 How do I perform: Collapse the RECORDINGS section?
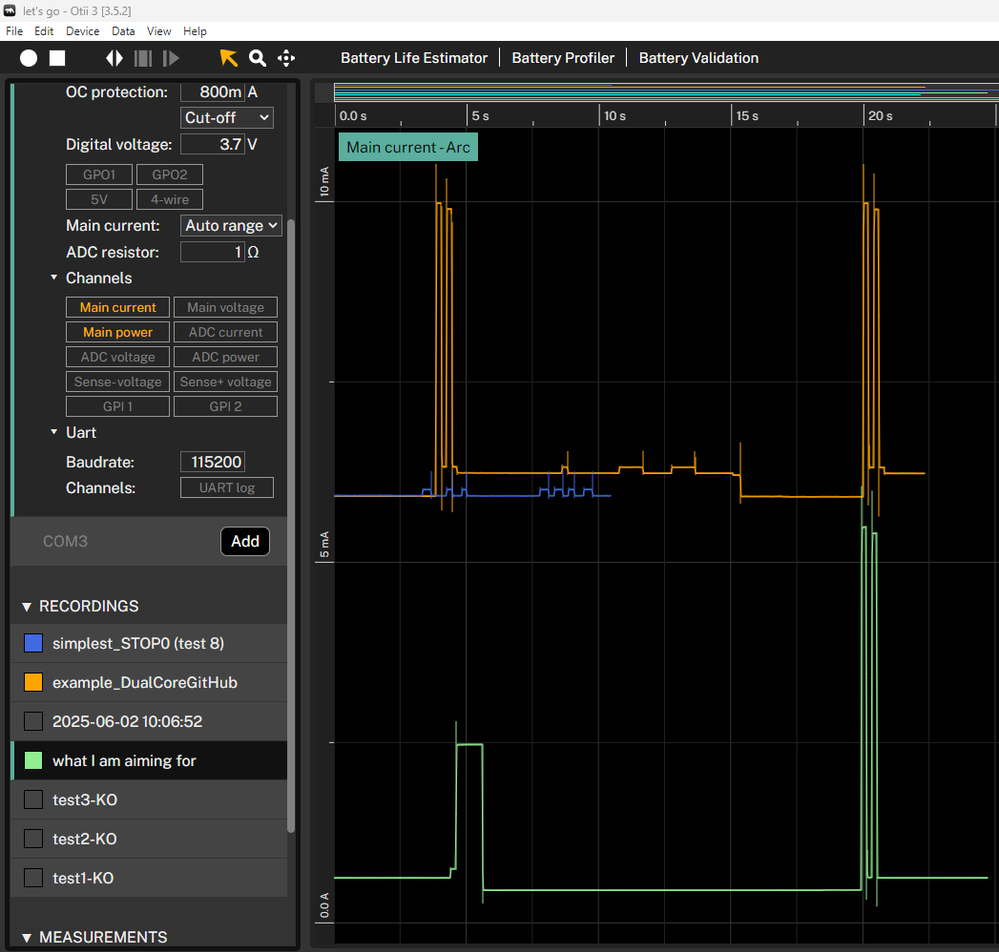coord(26,606)
